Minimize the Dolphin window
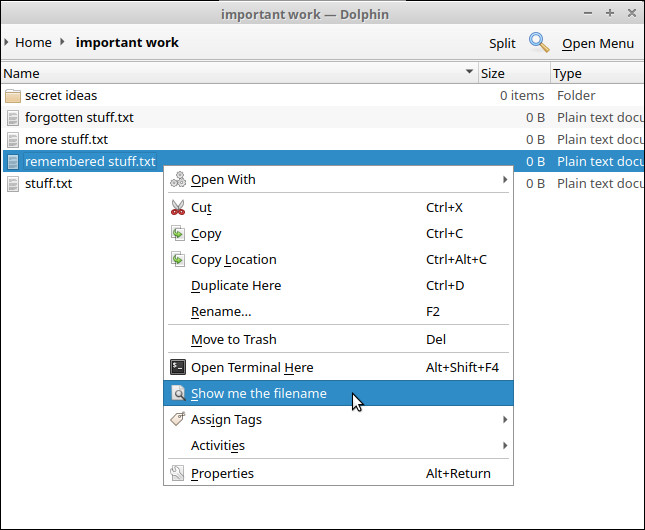This screenshot has height=530, width=645. 588,13
